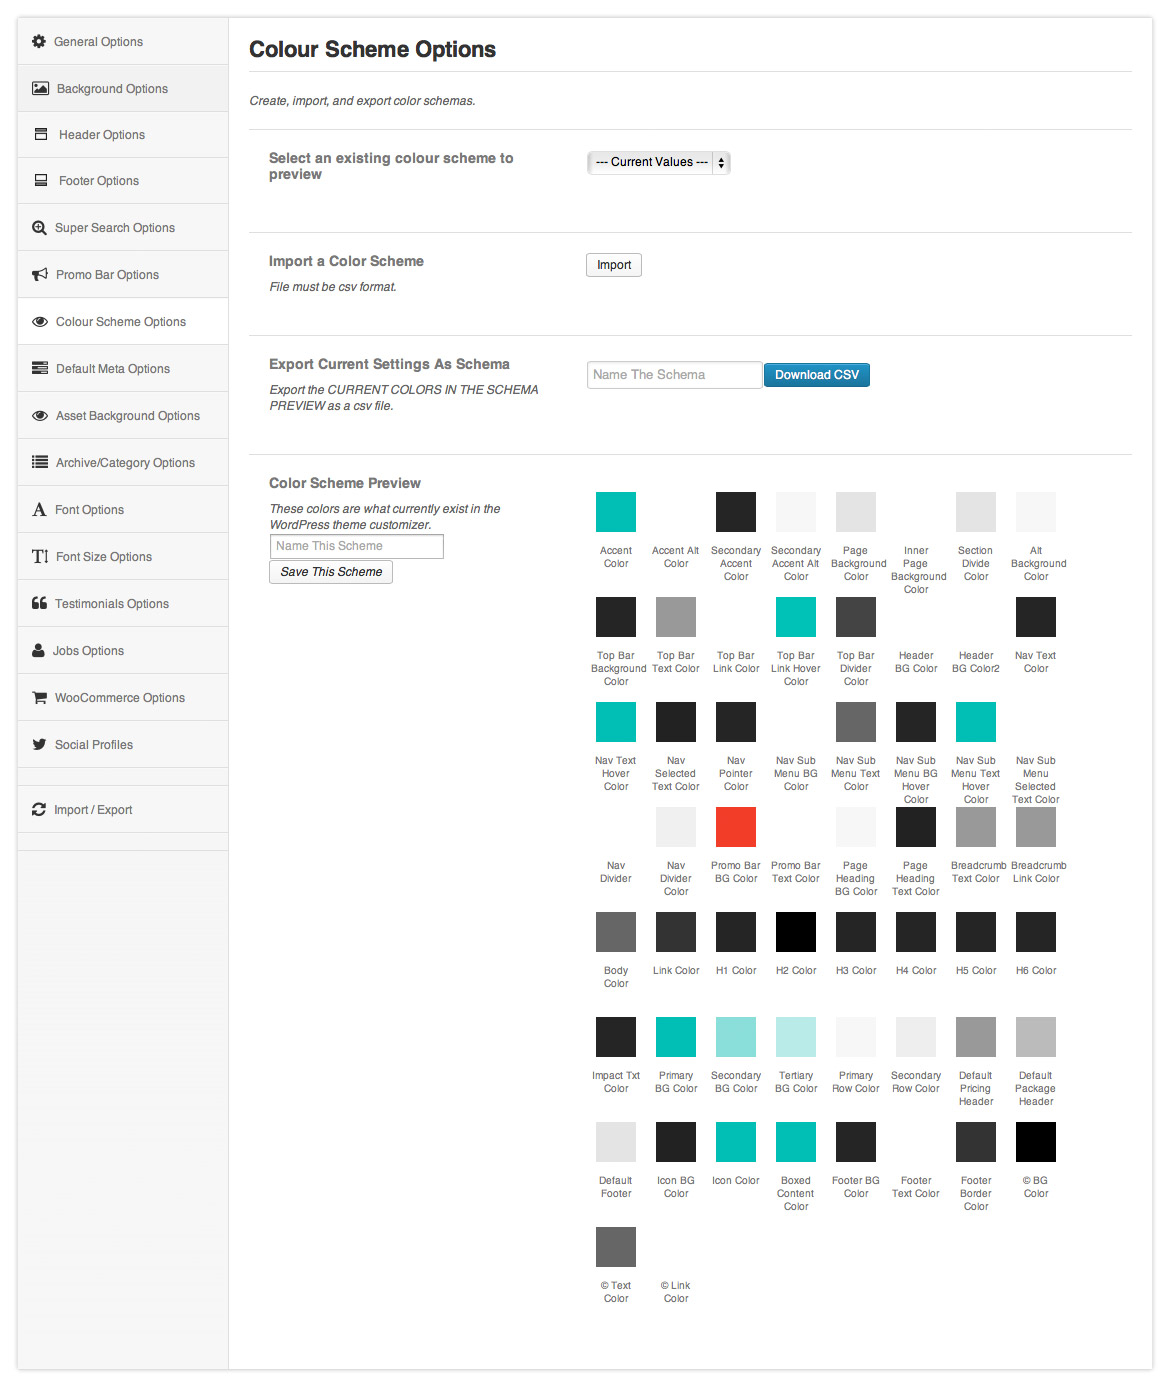Click the megaphone icon for Promo Bar Options

point(40,275)
